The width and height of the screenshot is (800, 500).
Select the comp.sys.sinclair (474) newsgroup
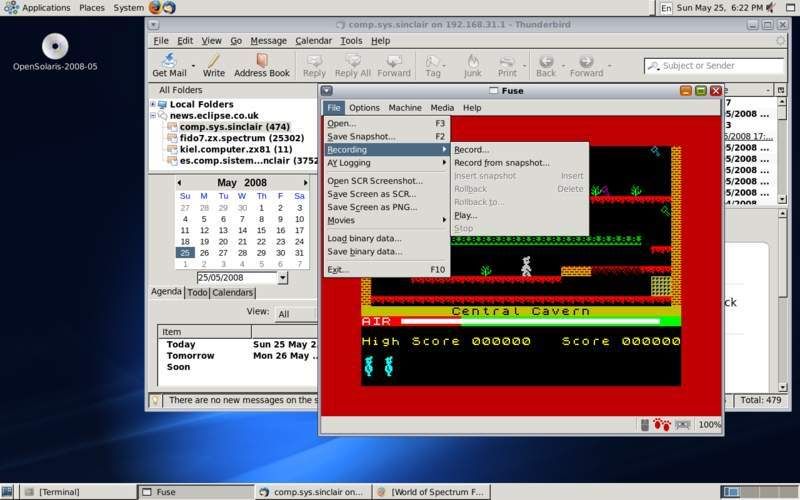235,127
